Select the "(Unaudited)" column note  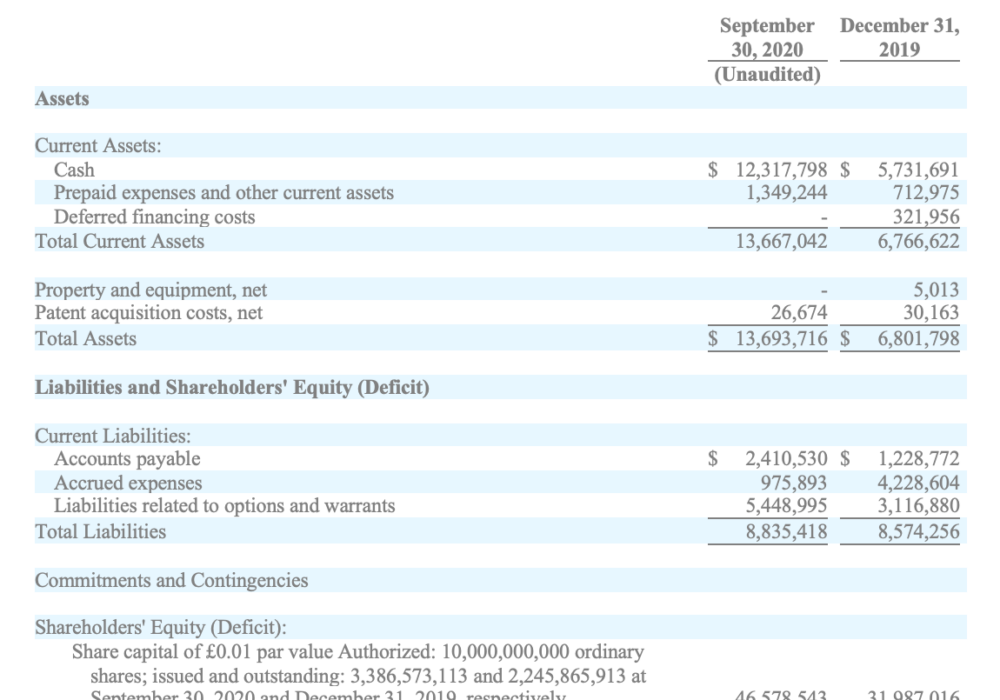pos(767,75)
